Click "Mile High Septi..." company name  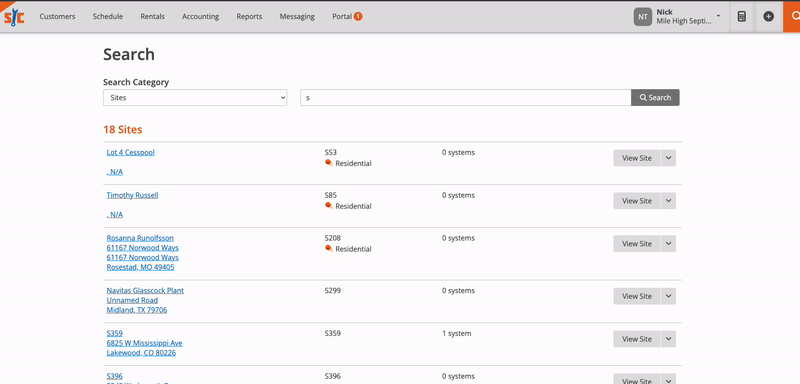point(684,21)
